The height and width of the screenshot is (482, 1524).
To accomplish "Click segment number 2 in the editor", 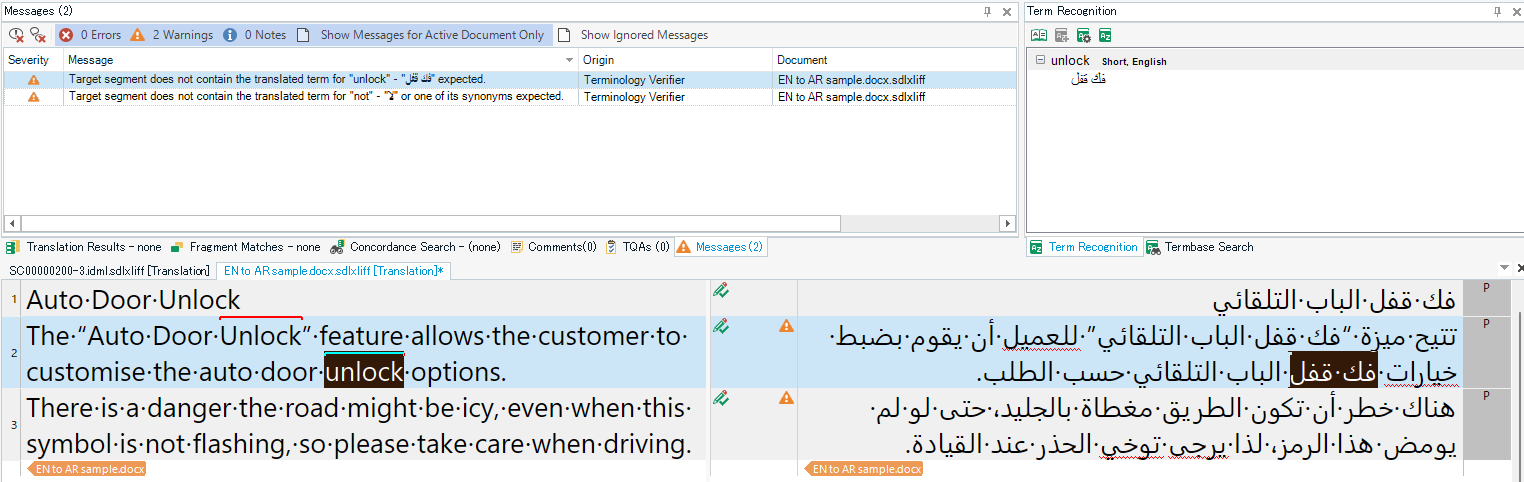I will [x=13, y=353].
